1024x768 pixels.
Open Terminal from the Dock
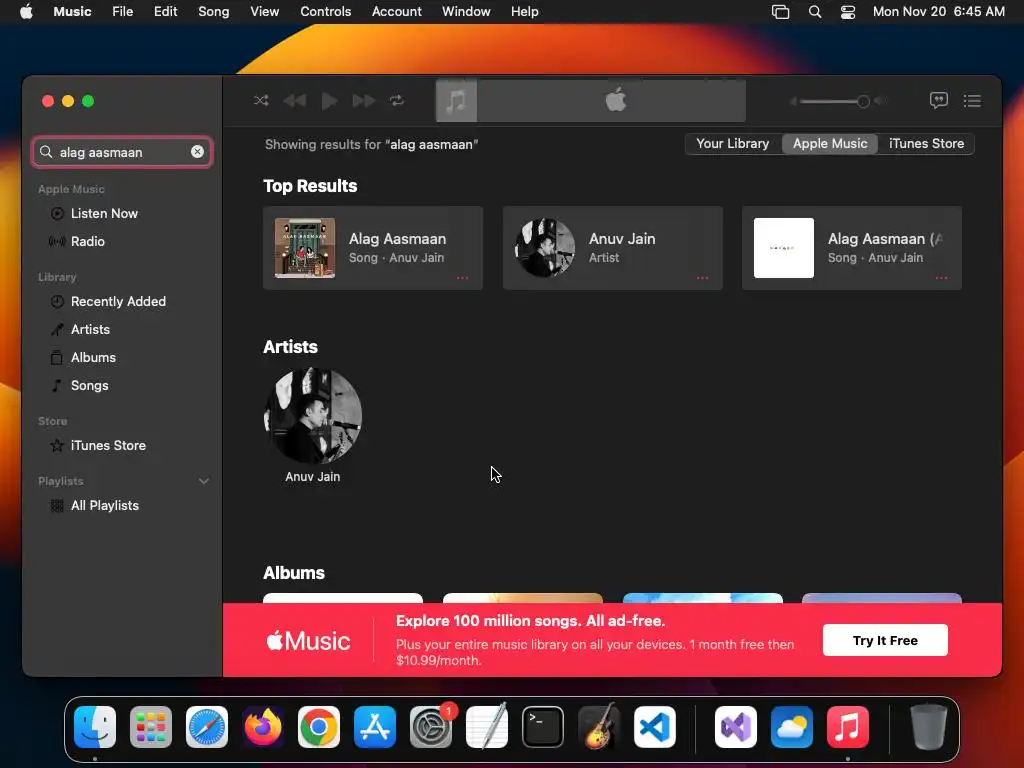click(543, 727)
